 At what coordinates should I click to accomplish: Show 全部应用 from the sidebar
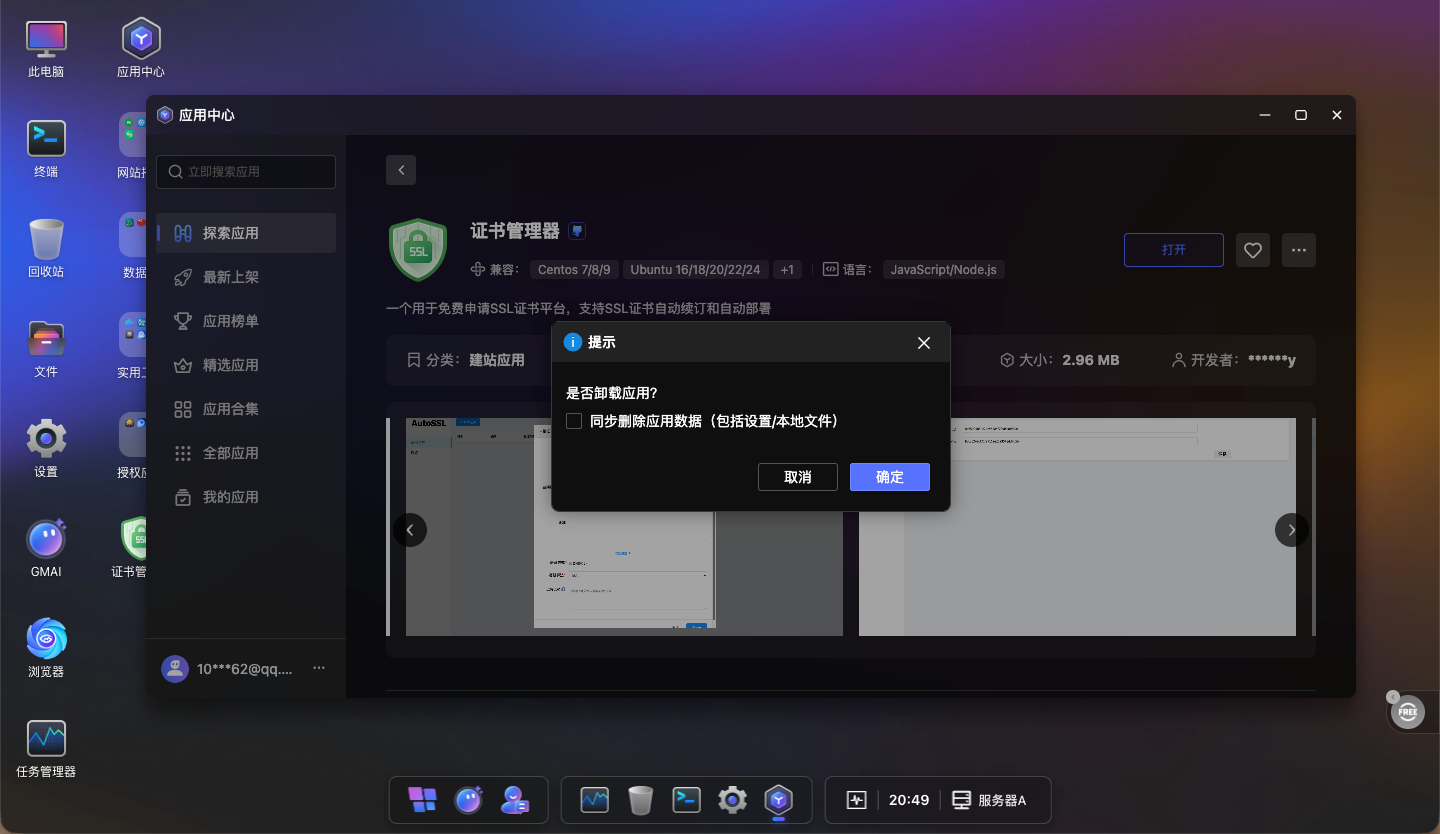tap(246, 453)
